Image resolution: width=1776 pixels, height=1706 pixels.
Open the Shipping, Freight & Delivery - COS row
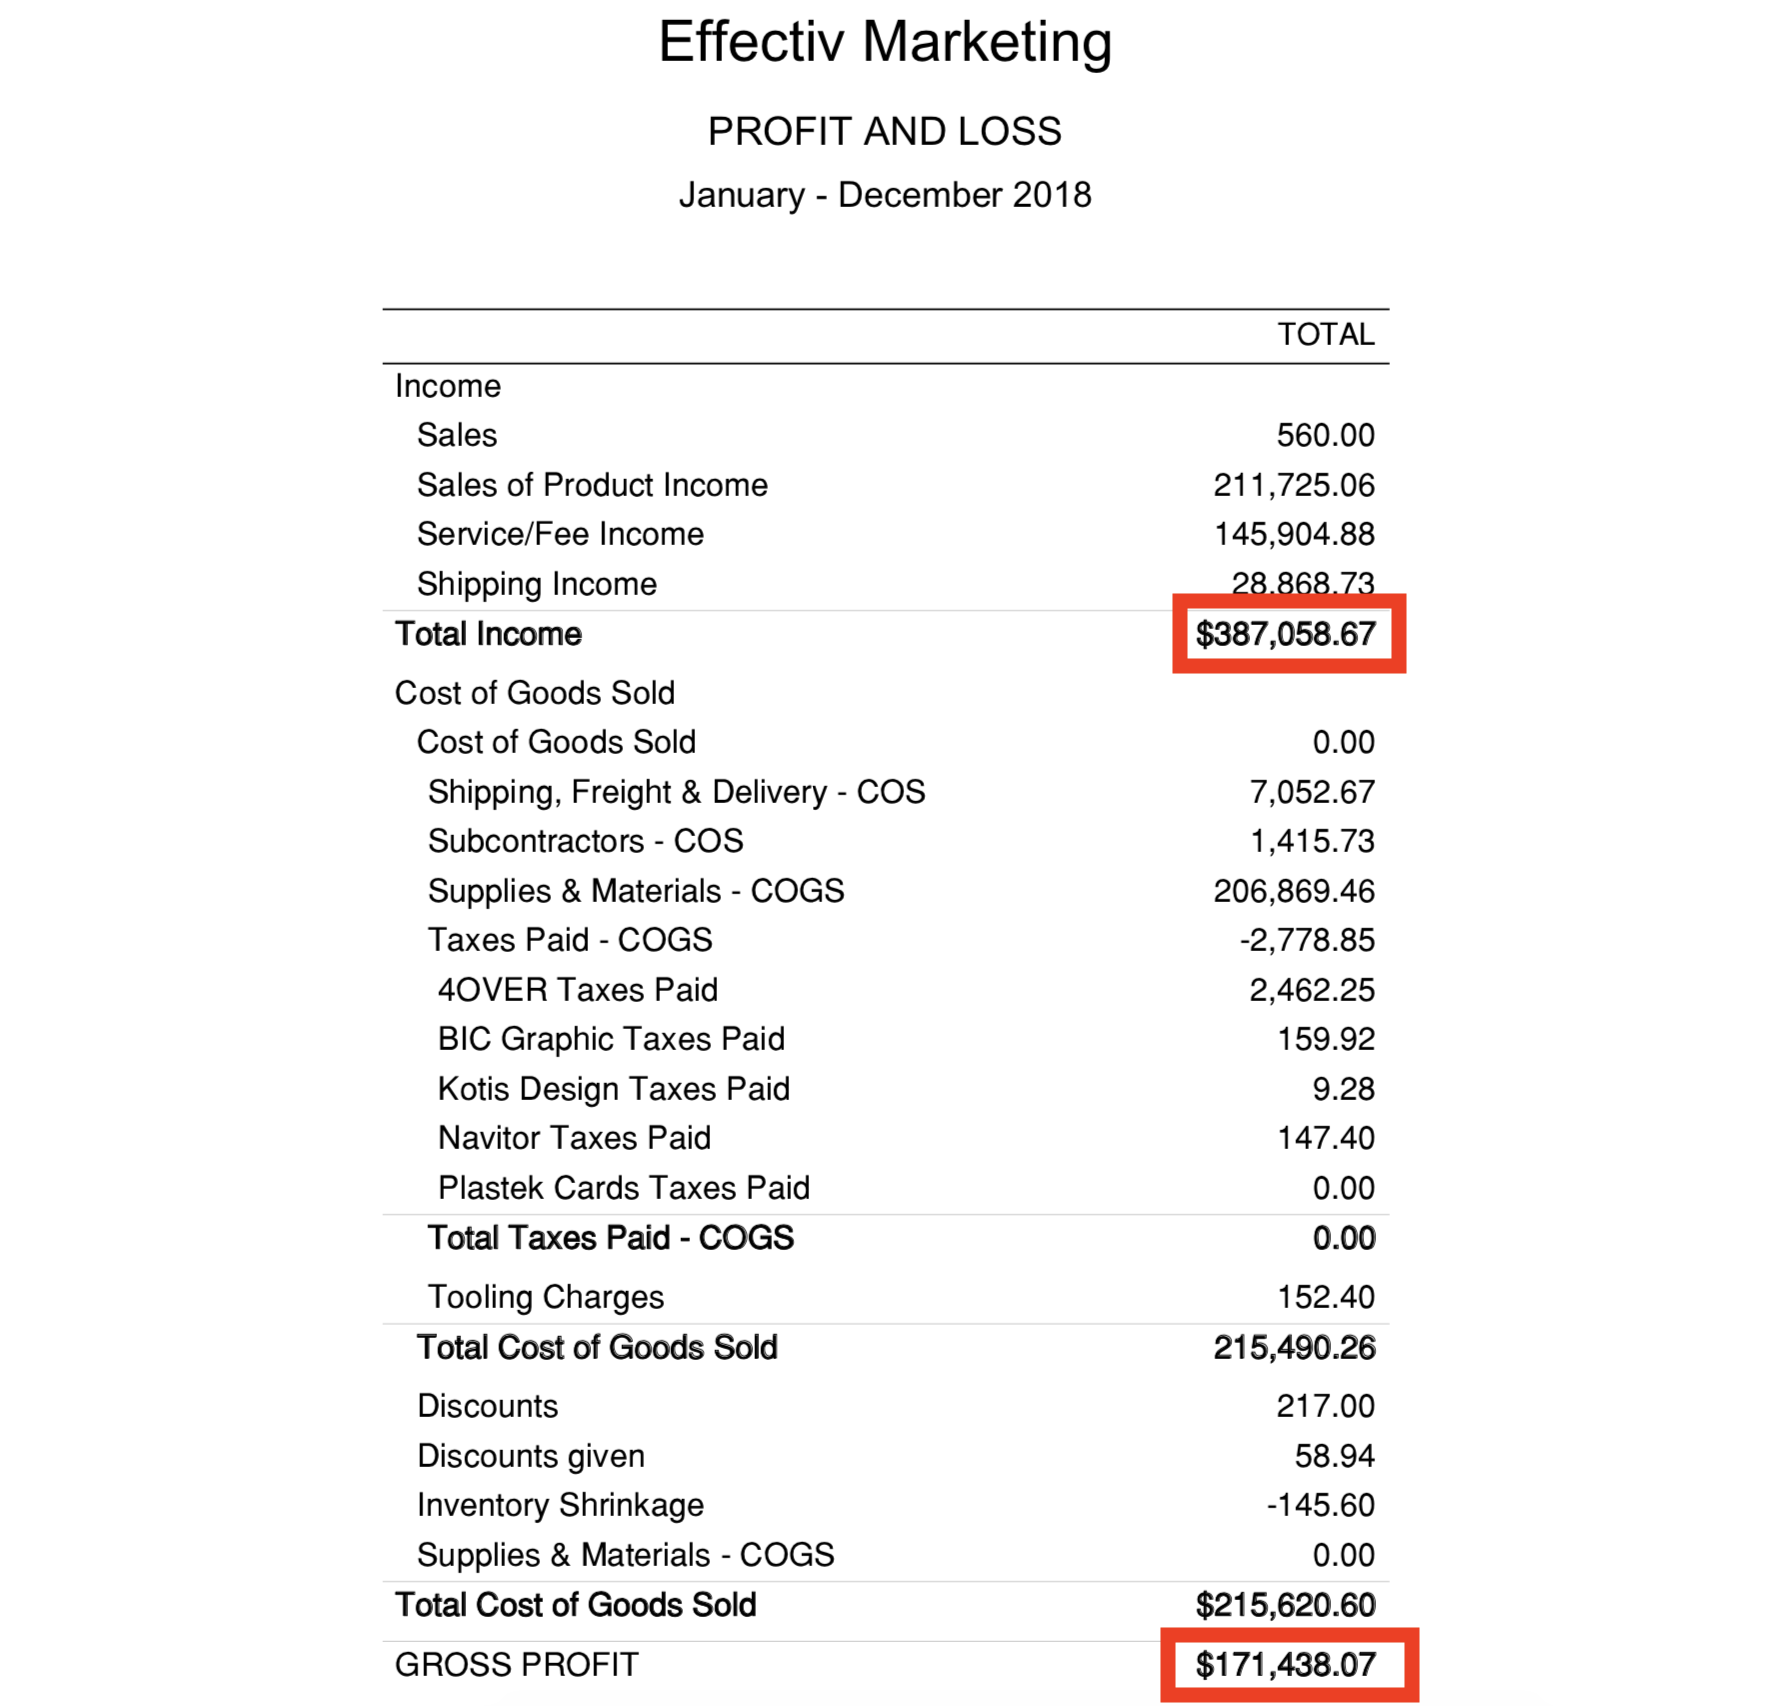pyautogui.click(x=676, y=792)
